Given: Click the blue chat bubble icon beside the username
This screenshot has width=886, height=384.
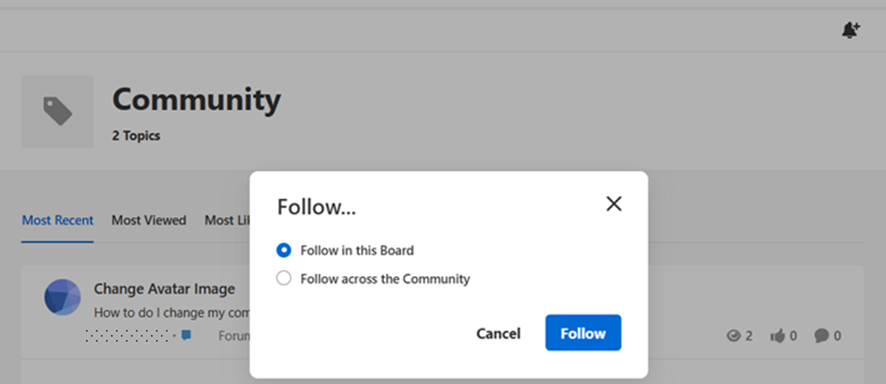Looking at the screenshot, I should click(x=186, y=335).
